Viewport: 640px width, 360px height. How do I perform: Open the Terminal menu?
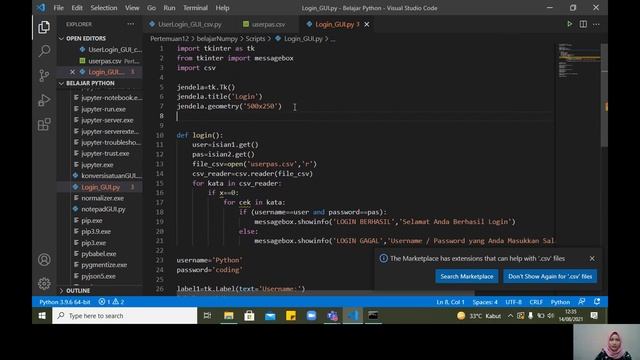(x=195, y=8)
